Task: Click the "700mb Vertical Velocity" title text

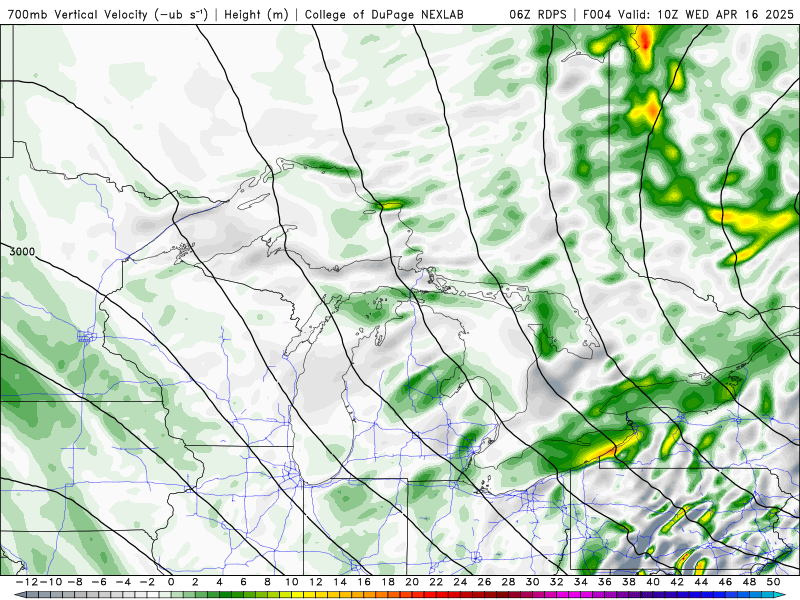Action: pyautogui.click(x=77, y=14)
